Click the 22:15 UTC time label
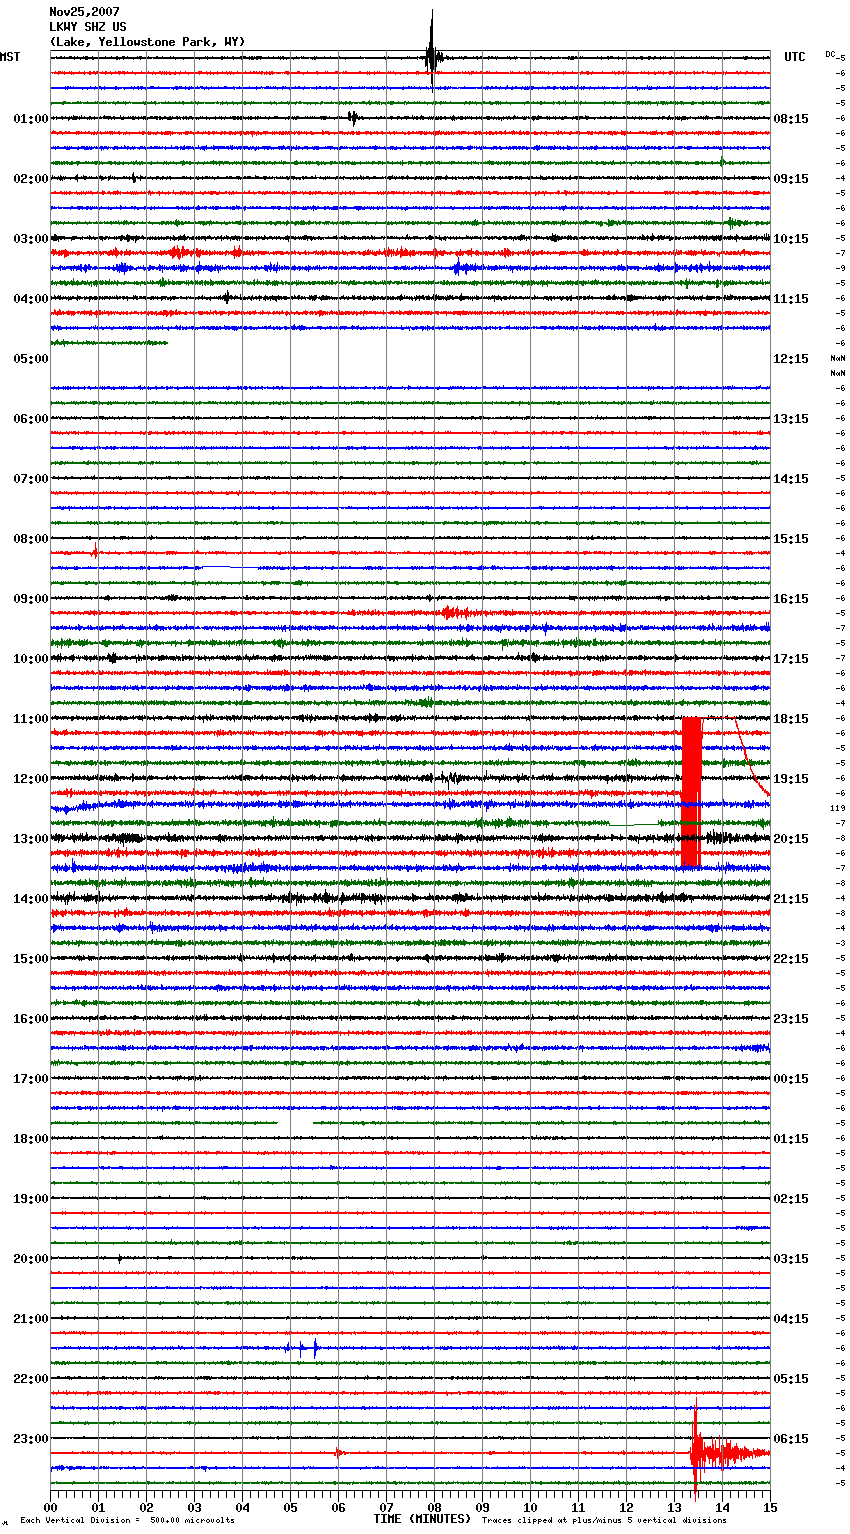Viewport: 850px width, 1534px height. pos(791,959)
